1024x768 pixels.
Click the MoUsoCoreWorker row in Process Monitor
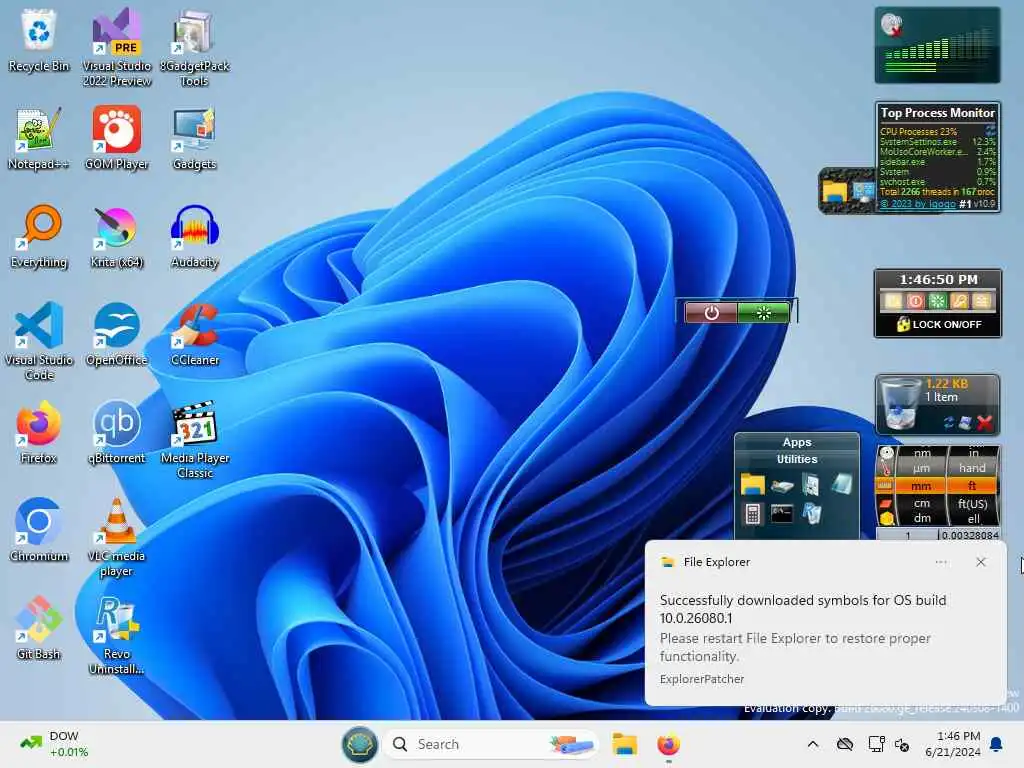[x=937, y=152]
